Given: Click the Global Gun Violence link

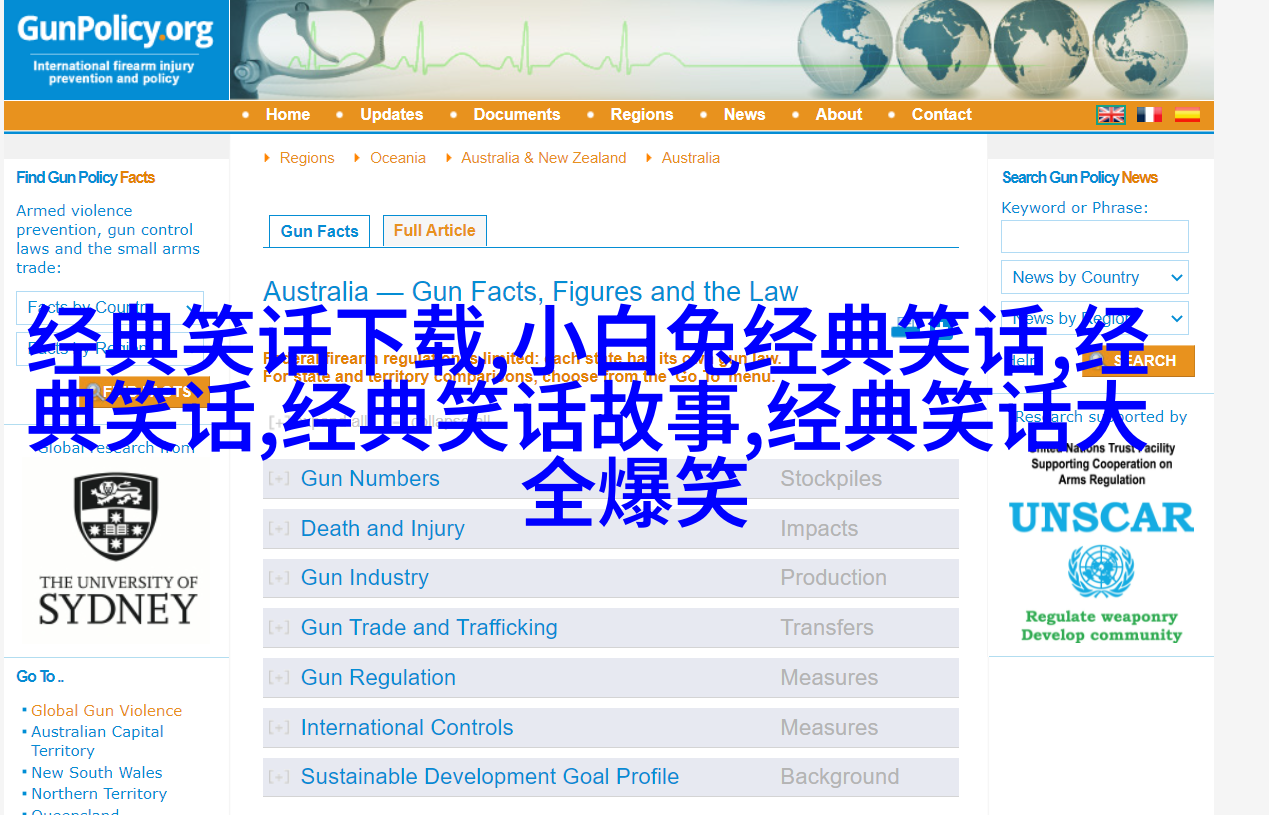Looking at the screenshot, I should (106, 710).
